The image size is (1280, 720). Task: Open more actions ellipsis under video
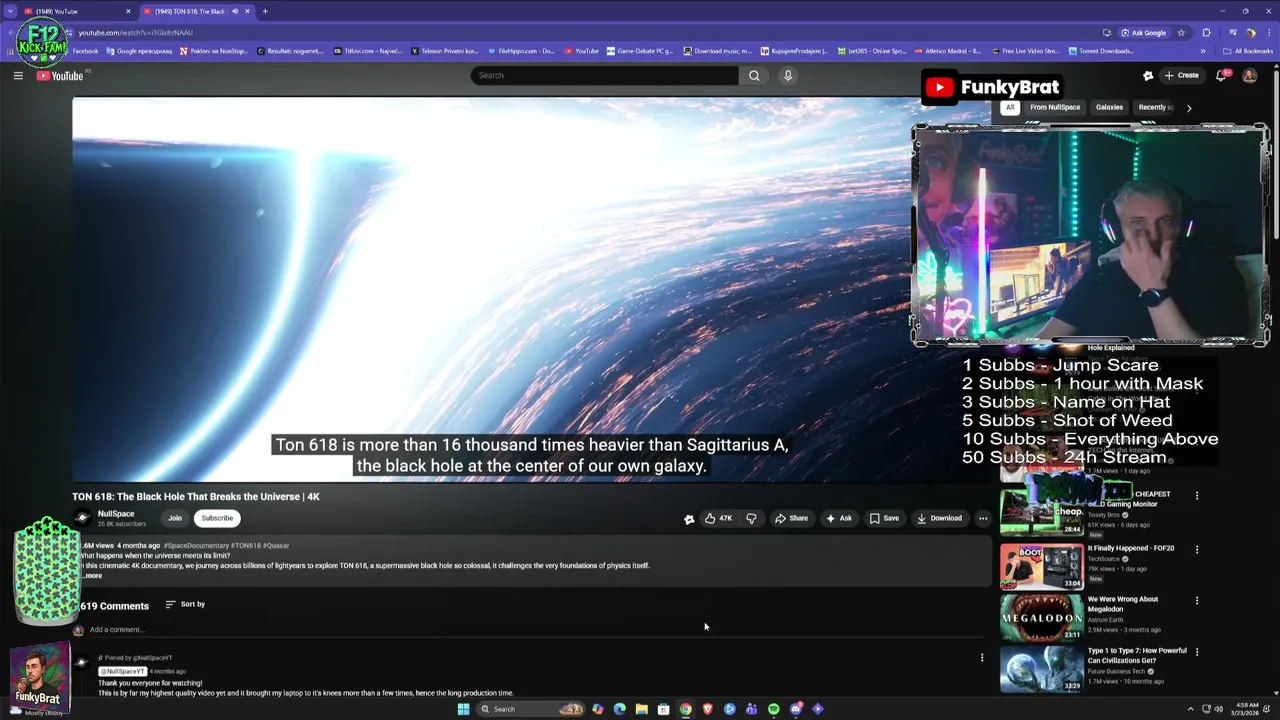983,518
